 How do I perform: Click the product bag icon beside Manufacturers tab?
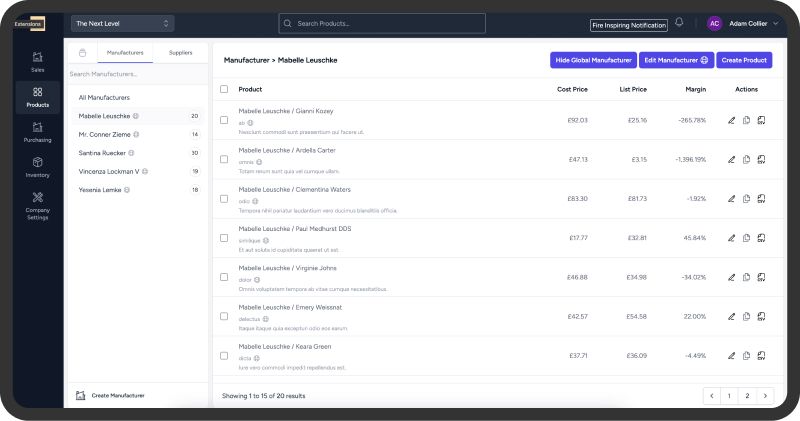82,53
